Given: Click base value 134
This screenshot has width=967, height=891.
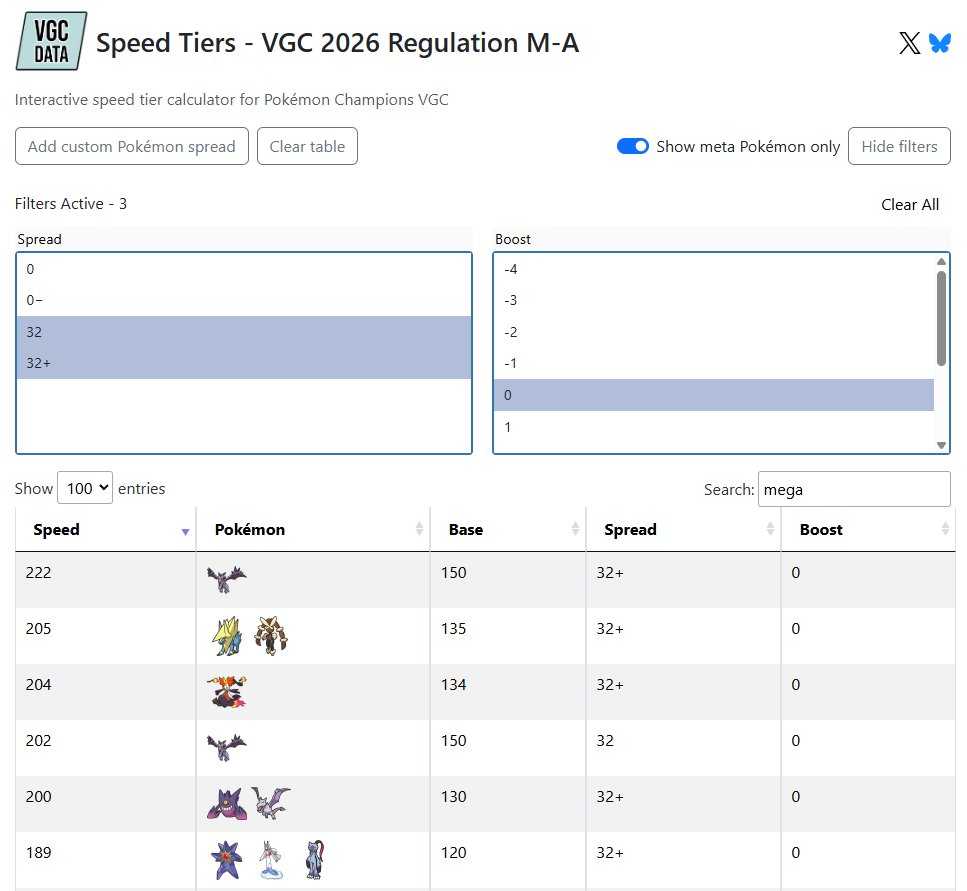Looking at the screenshot, I should pyautogui.click(x=453, y=684).
